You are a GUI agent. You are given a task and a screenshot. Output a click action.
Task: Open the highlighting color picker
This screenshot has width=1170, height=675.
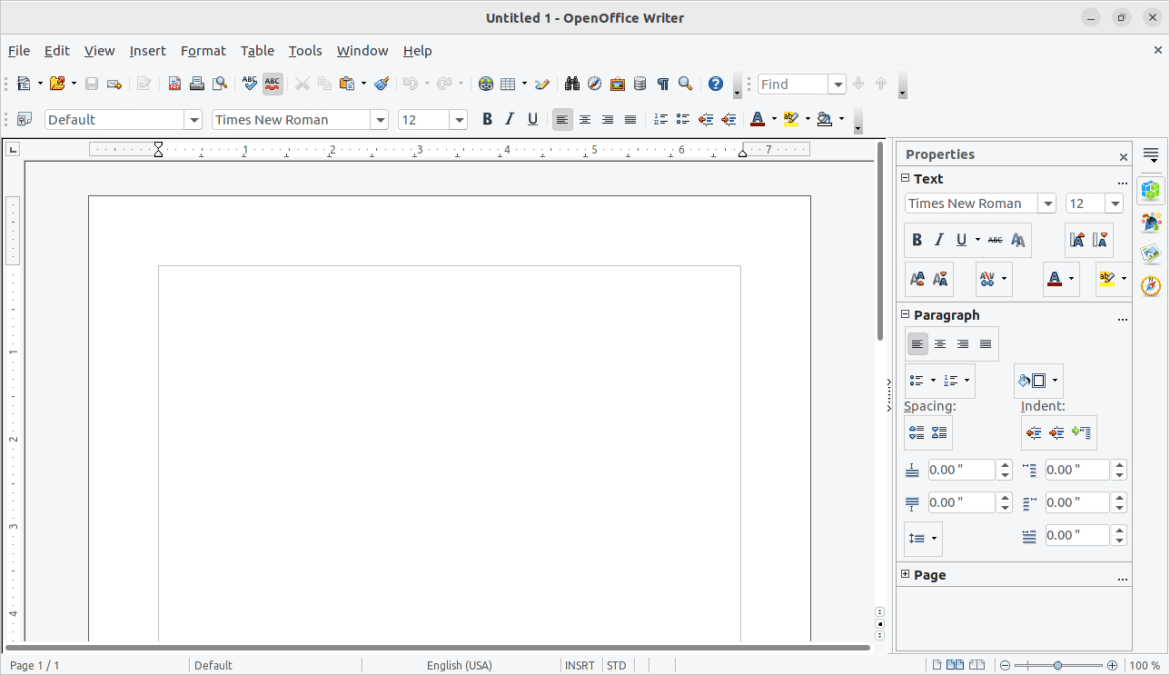(807, 119)
